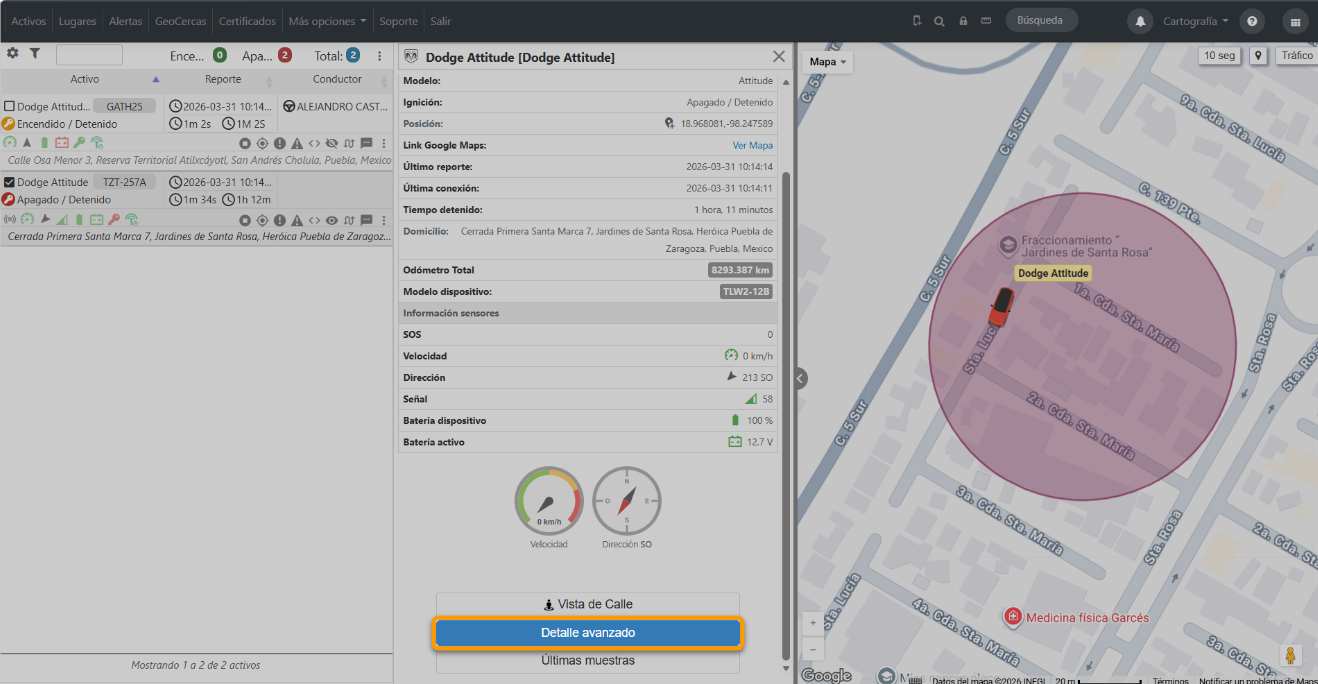
Task: Open the settings gear above asset list
Action: click(x=13, y=54)
